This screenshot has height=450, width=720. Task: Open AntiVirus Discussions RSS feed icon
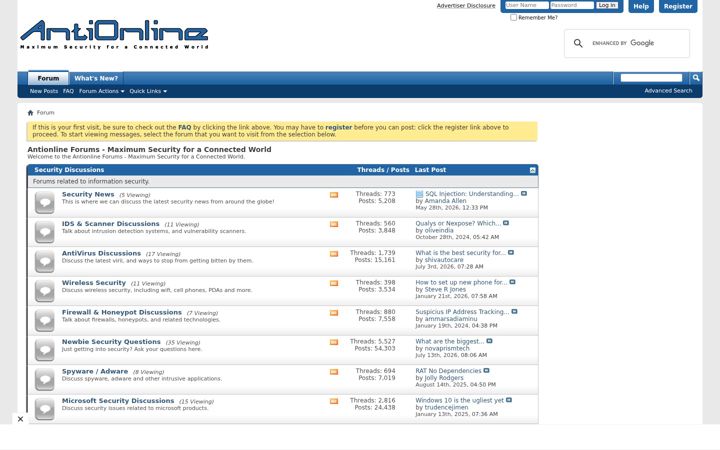(x=334, y=254)
